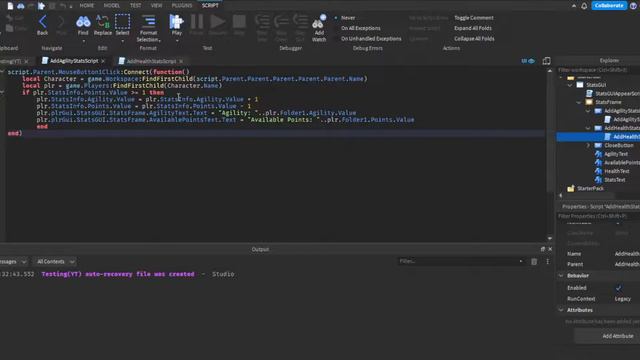This screenshot has height=360, width=640.
Task: Clear the Output panel with trash icon
Action: tap(534, 262)
